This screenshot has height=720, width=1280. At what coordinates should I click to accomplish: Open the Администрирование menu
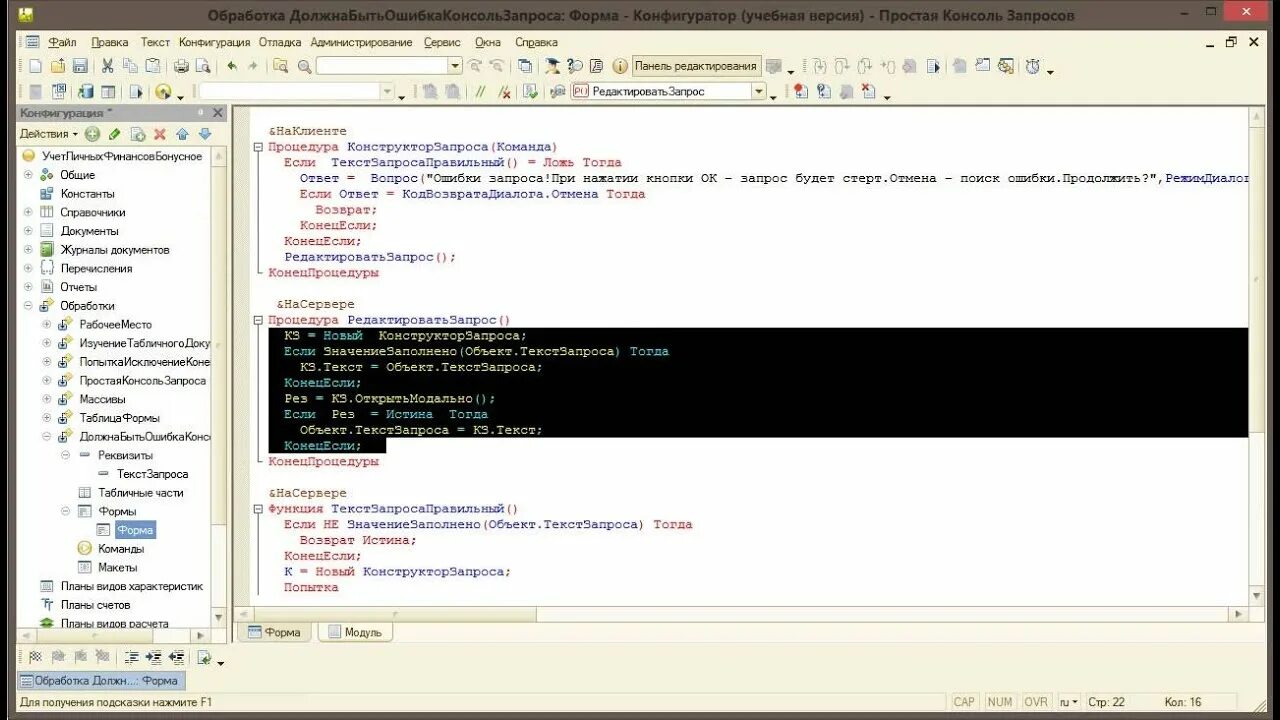(x=361, y=42)
